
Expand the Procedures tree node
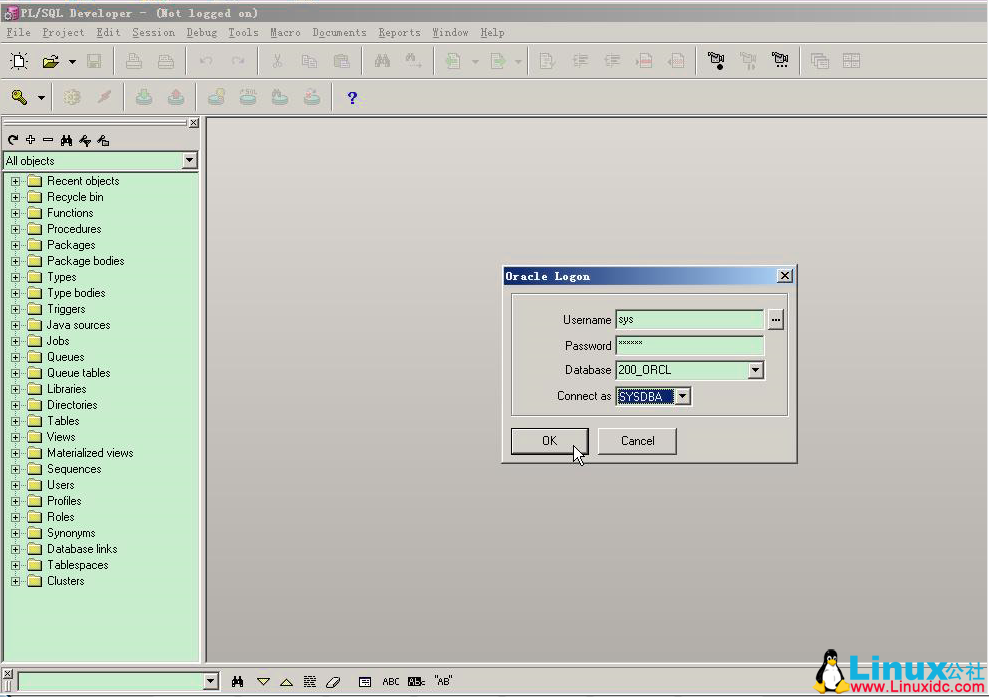click(16, 229)
